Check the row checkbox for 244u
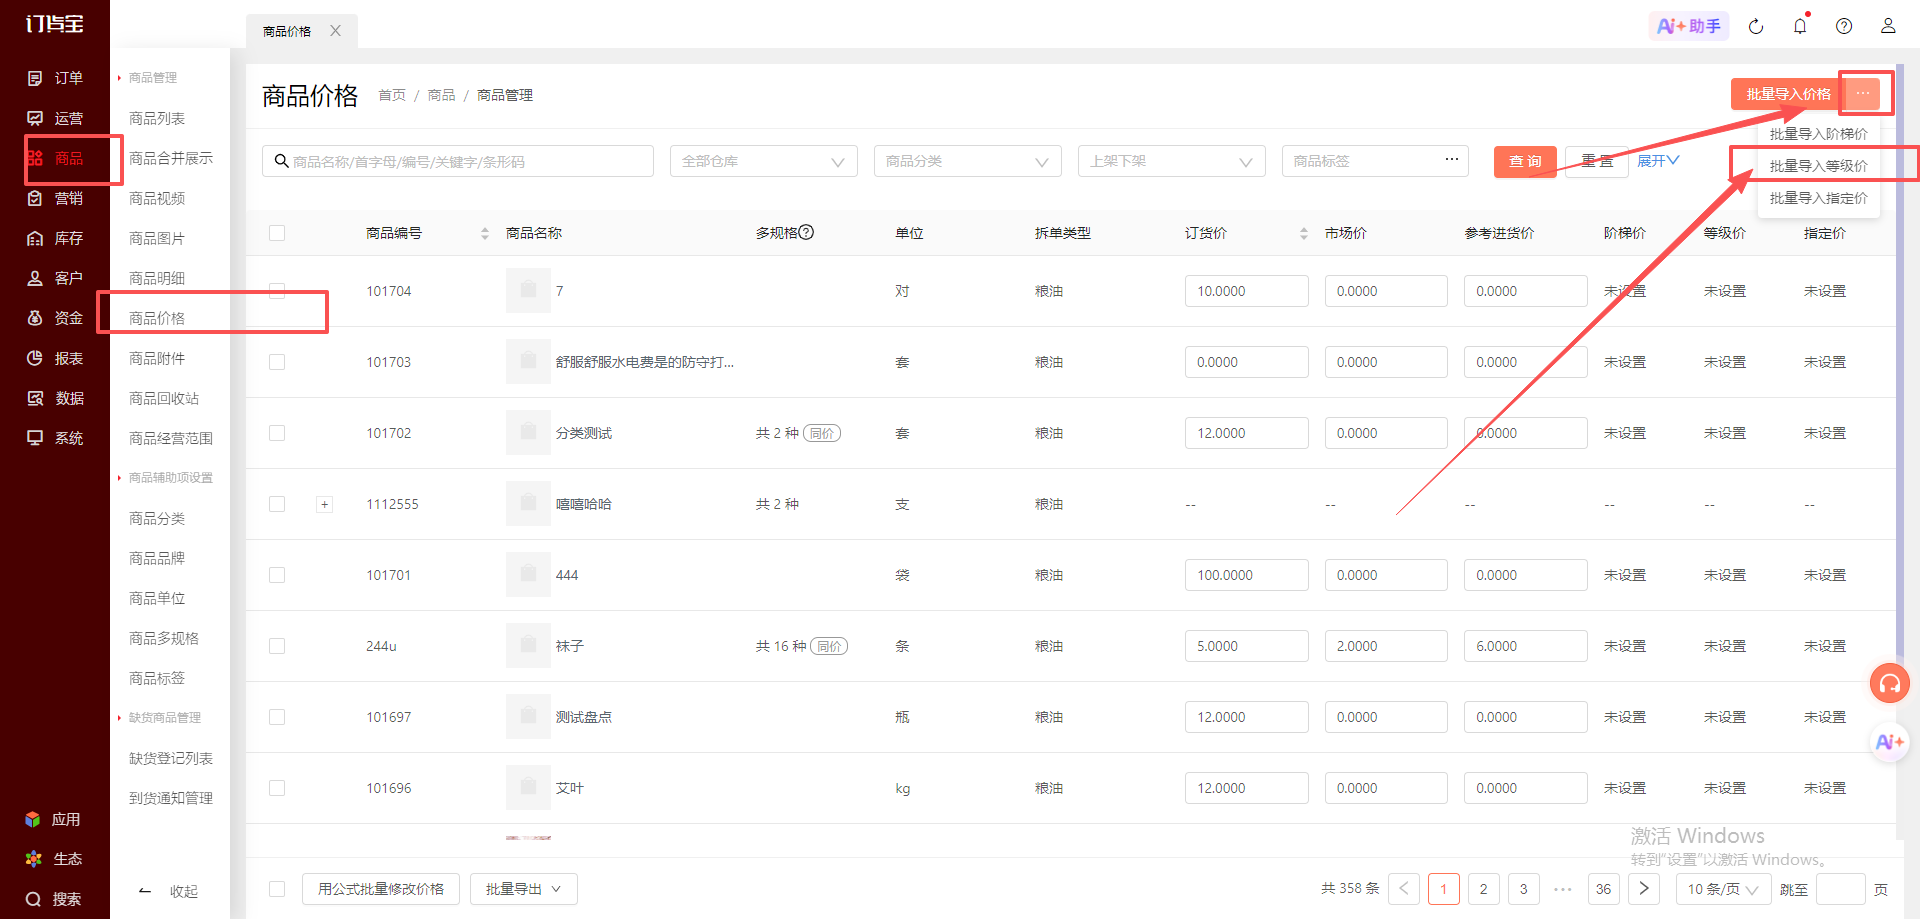The width and height of the screenshot is (1920, 919). click(x=277, y=646)
